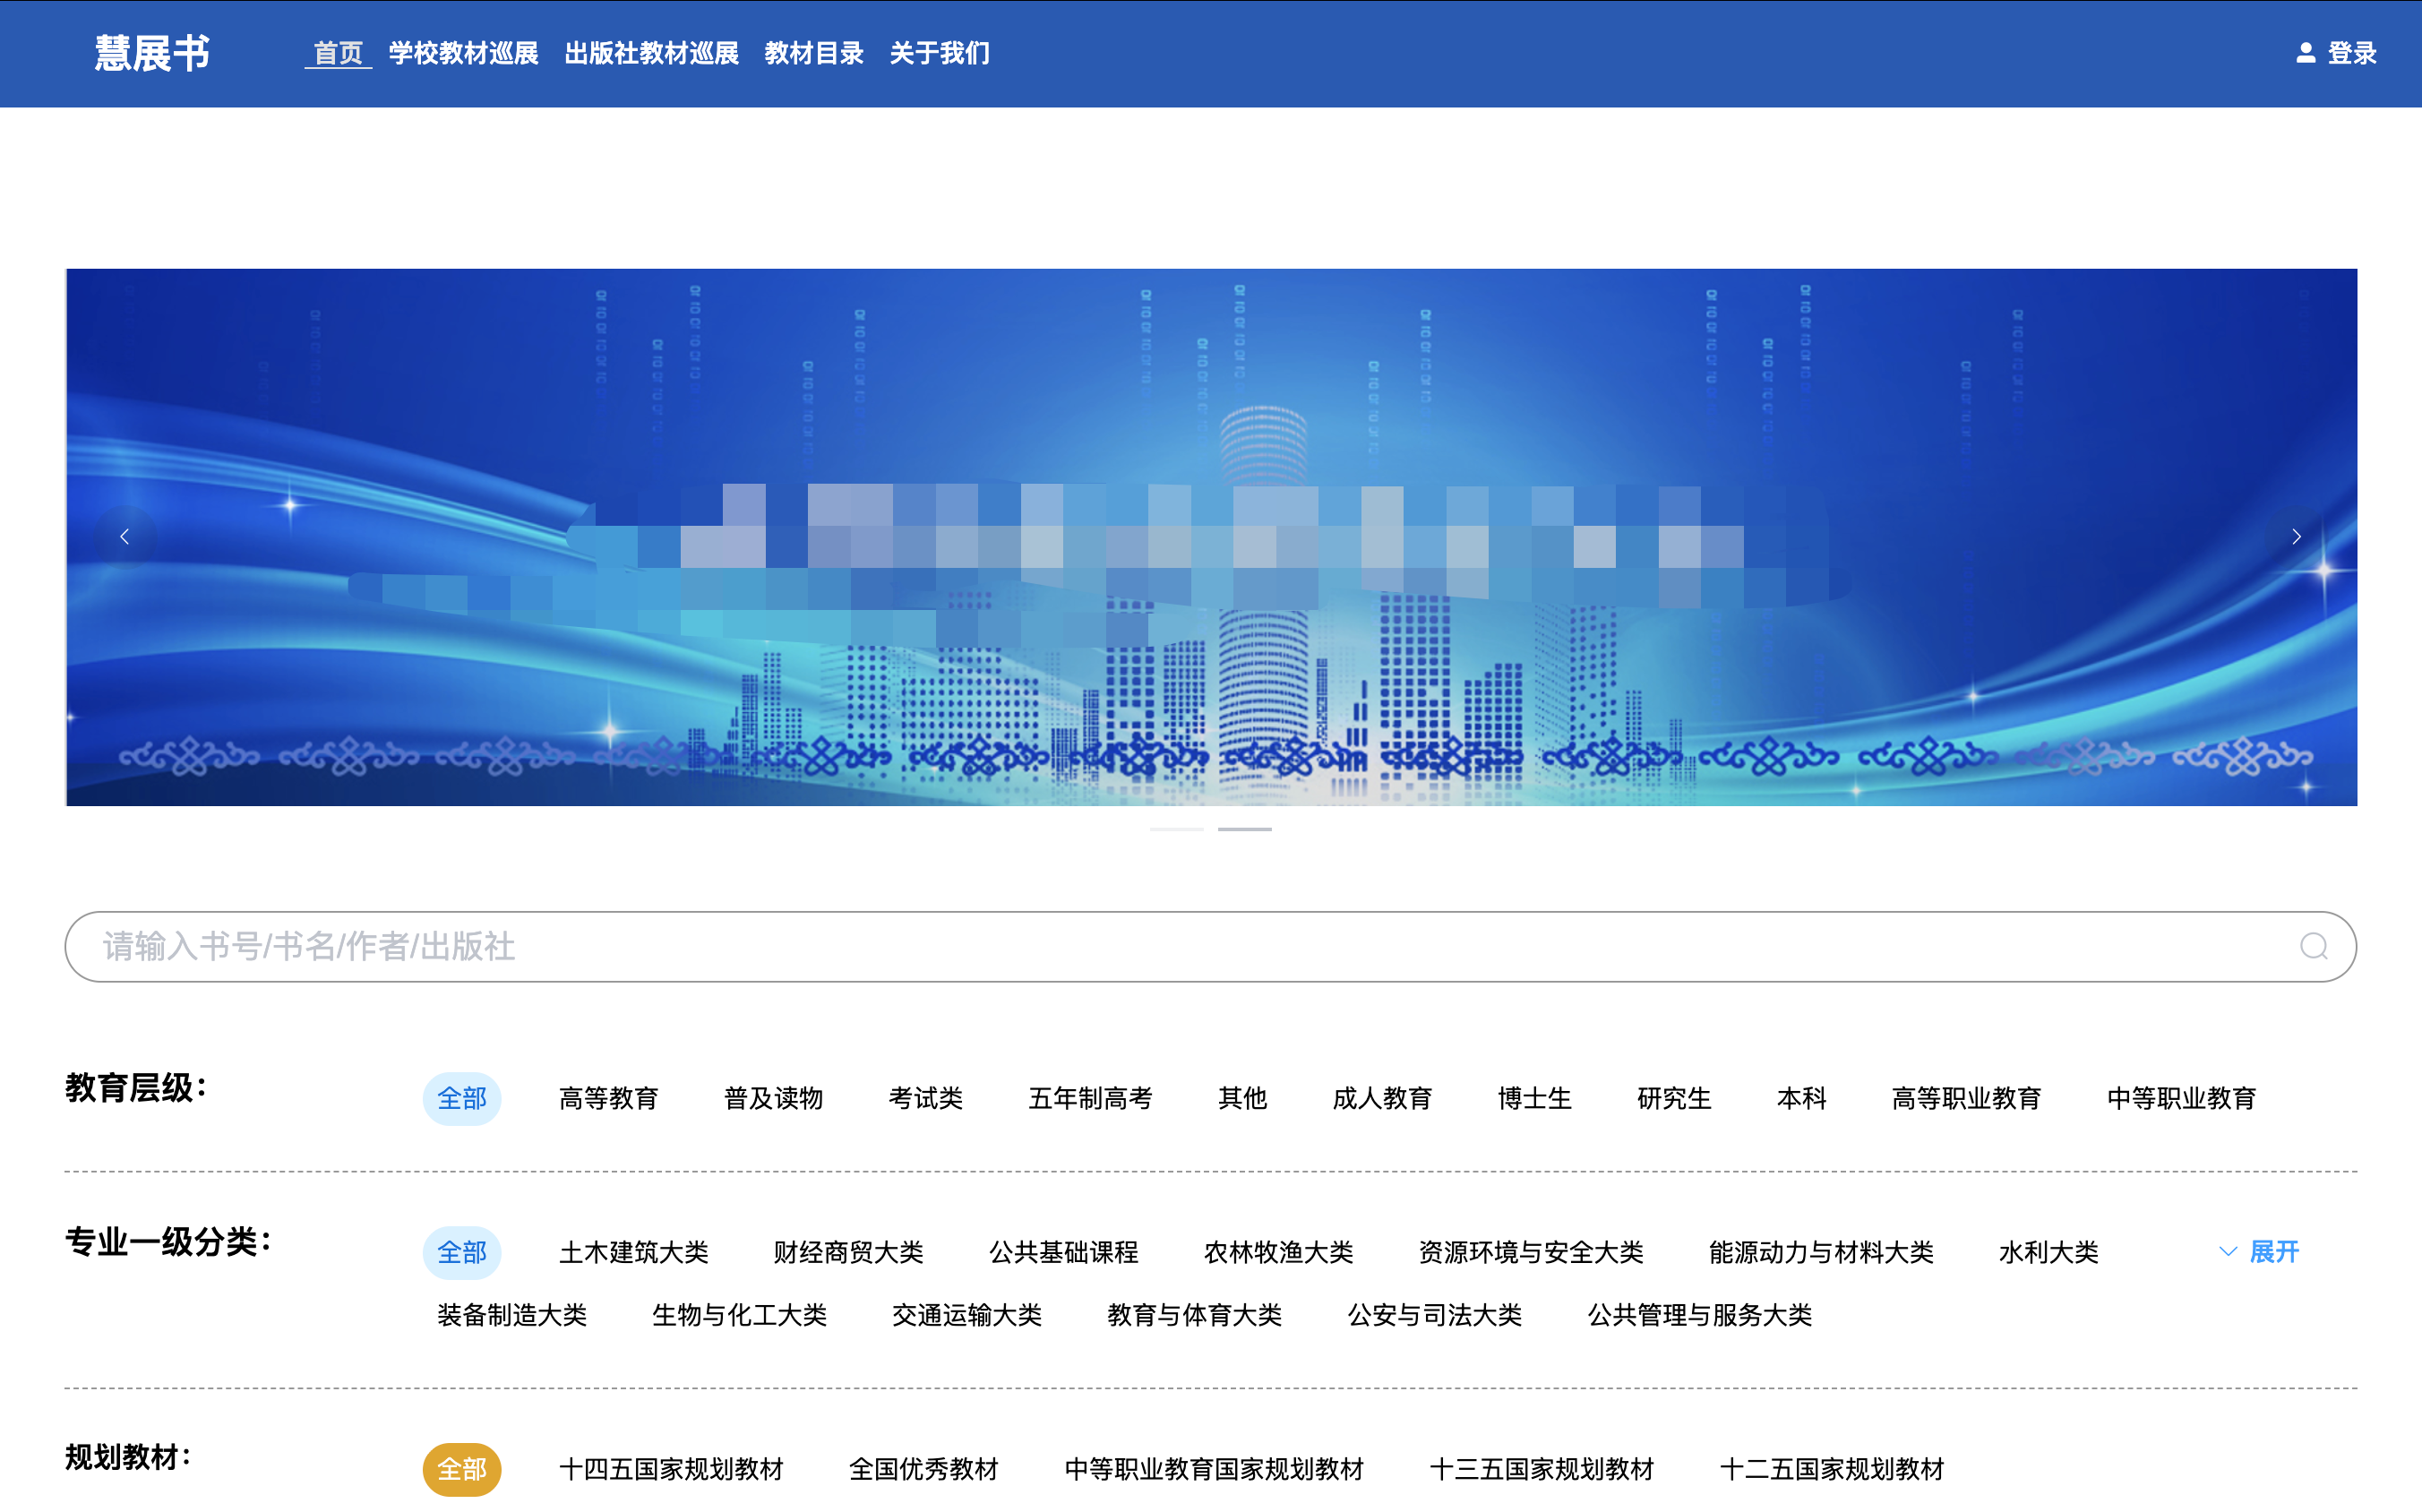Select 博士生 education level
2422x1512 pixels.
click(1534, 1098)
